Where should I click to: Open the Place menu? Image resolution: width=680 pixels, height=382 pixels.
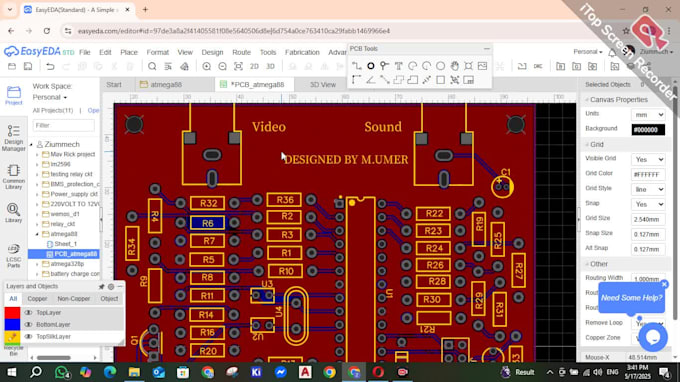pyautogui.click(x=129, y=52)
